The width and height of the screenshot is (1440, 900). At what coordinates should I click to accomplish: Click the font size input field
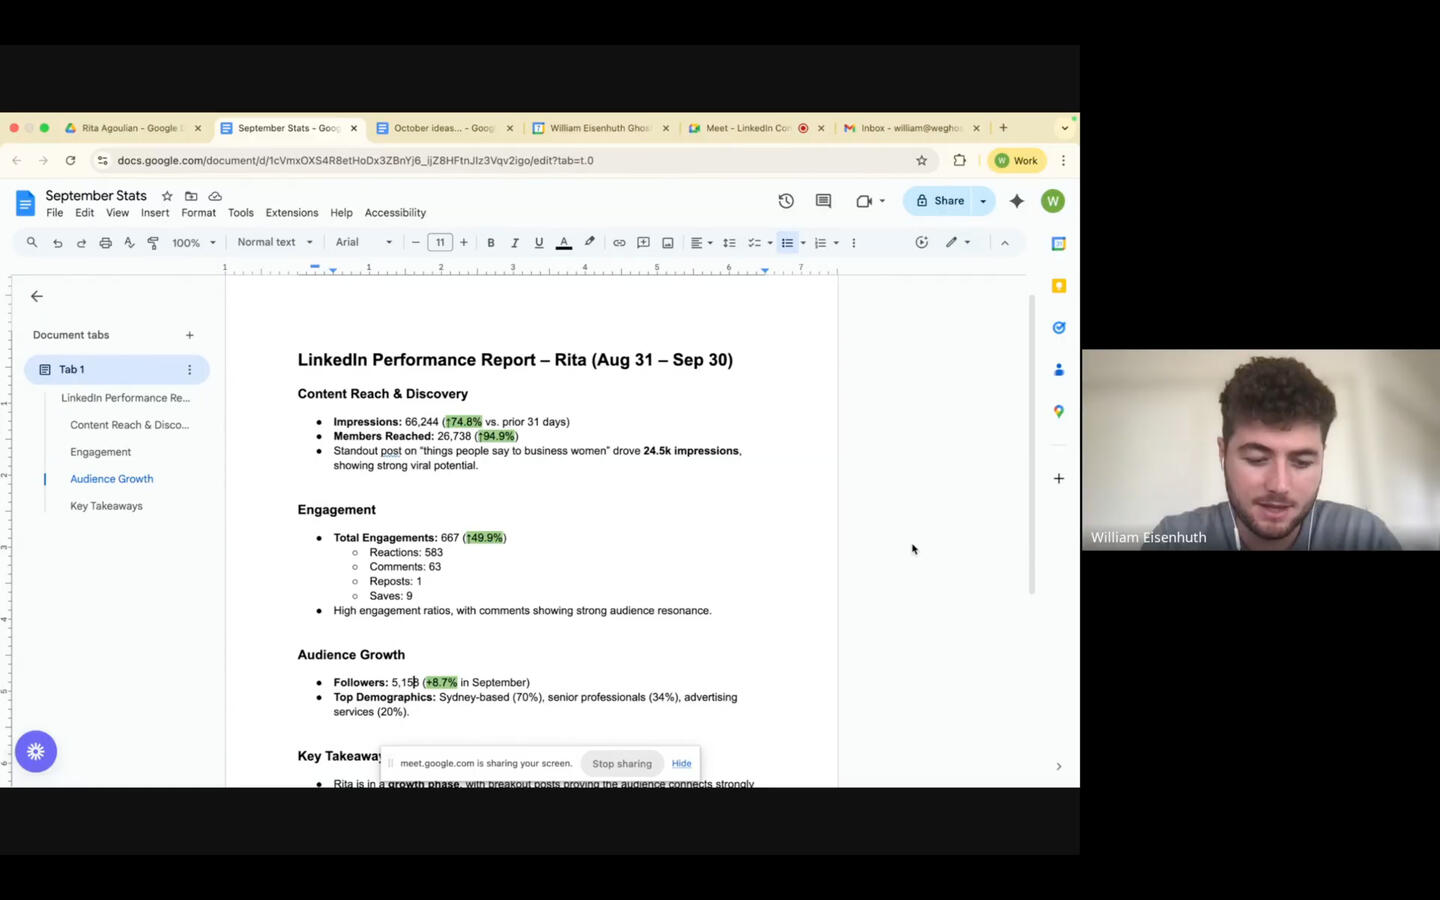pyautogui.click(x=440, y=242)
